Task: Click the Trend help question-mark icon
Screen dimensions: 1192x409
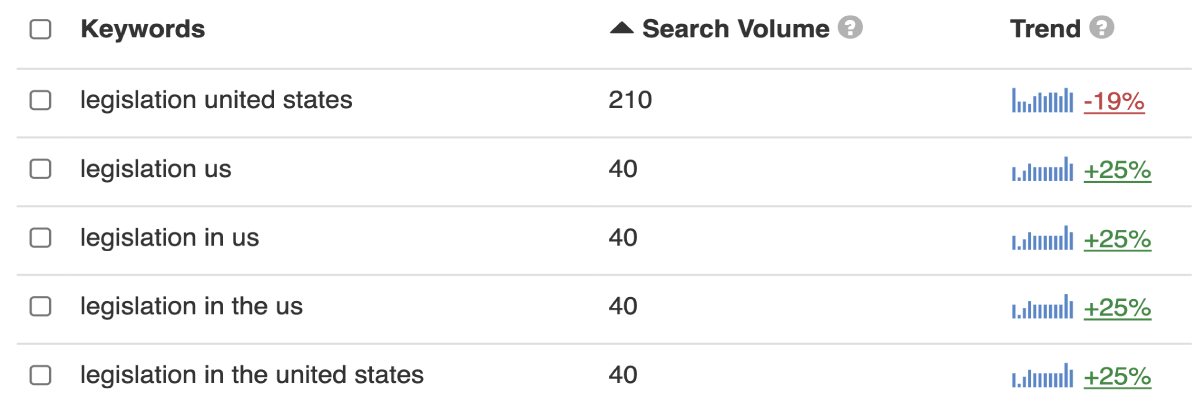Action: [1102, 29]
